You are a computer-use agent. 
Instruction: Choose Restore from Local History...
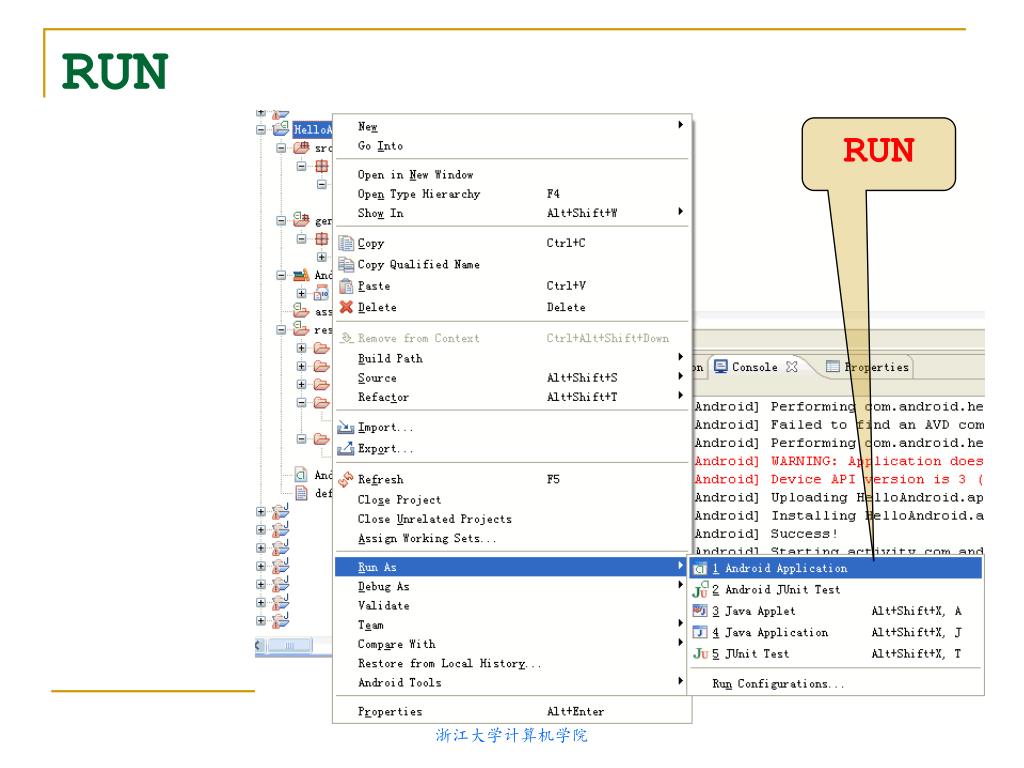512,664
